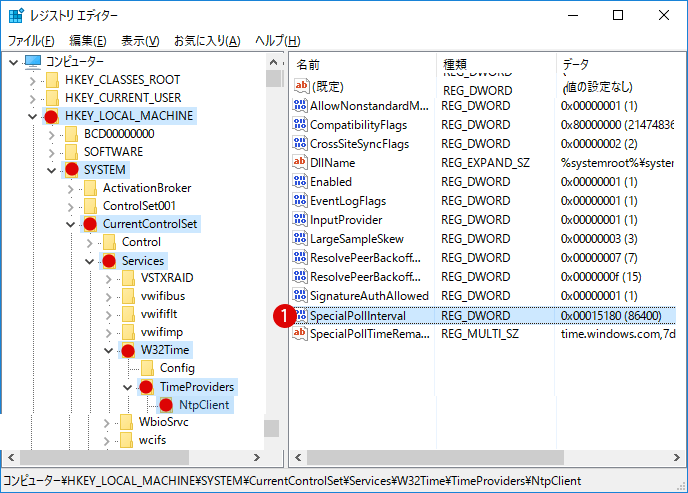Click the SOFTWARE folder icon

pyautogui.click(x=71, y=152)
